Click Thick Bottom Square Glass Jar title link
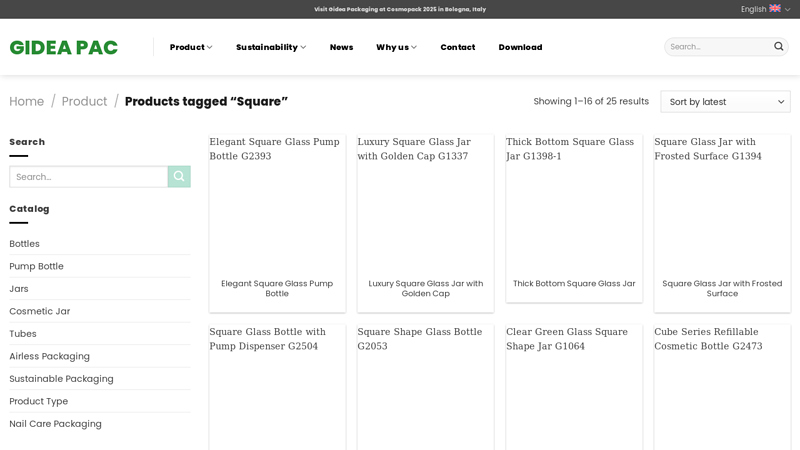Viewport: 800px width, 450px height. point(574,283)
